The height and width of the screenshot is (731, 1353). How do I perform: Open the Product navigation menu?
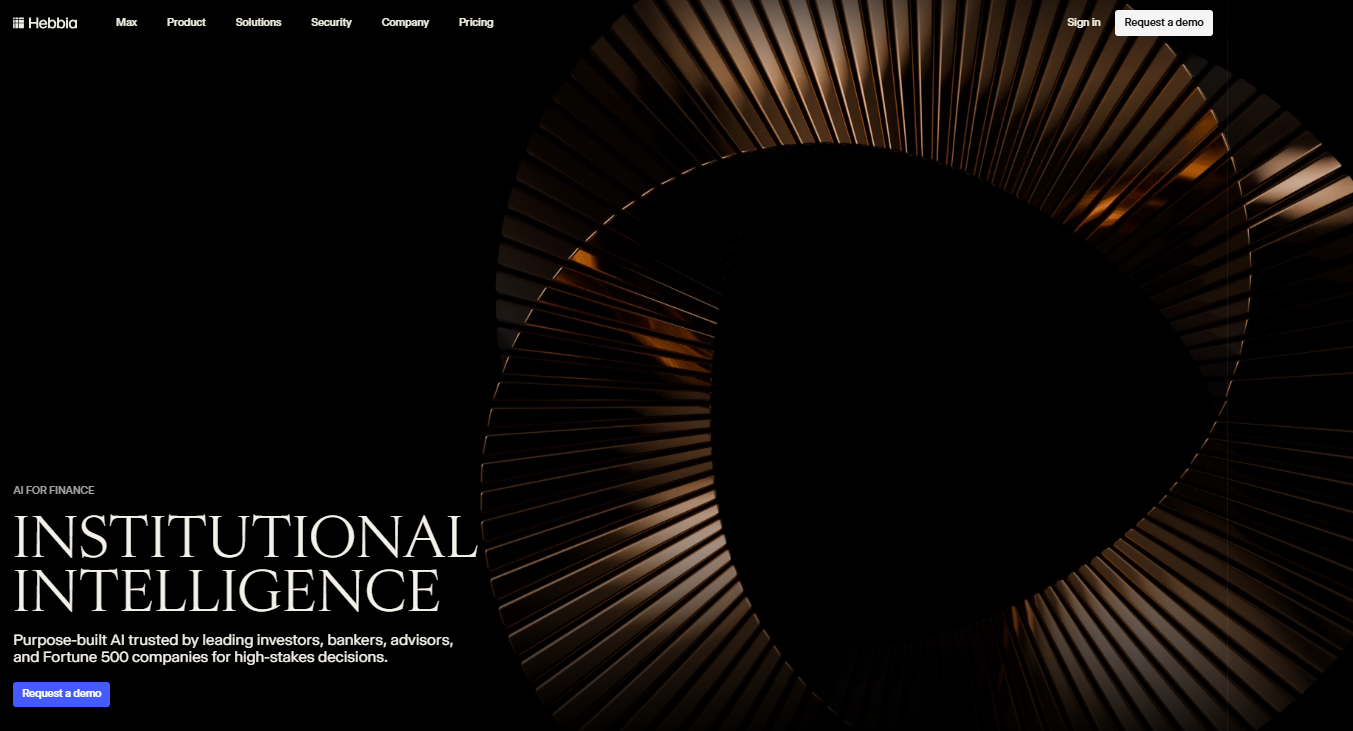pyautogui.click(x=186, y=22)
